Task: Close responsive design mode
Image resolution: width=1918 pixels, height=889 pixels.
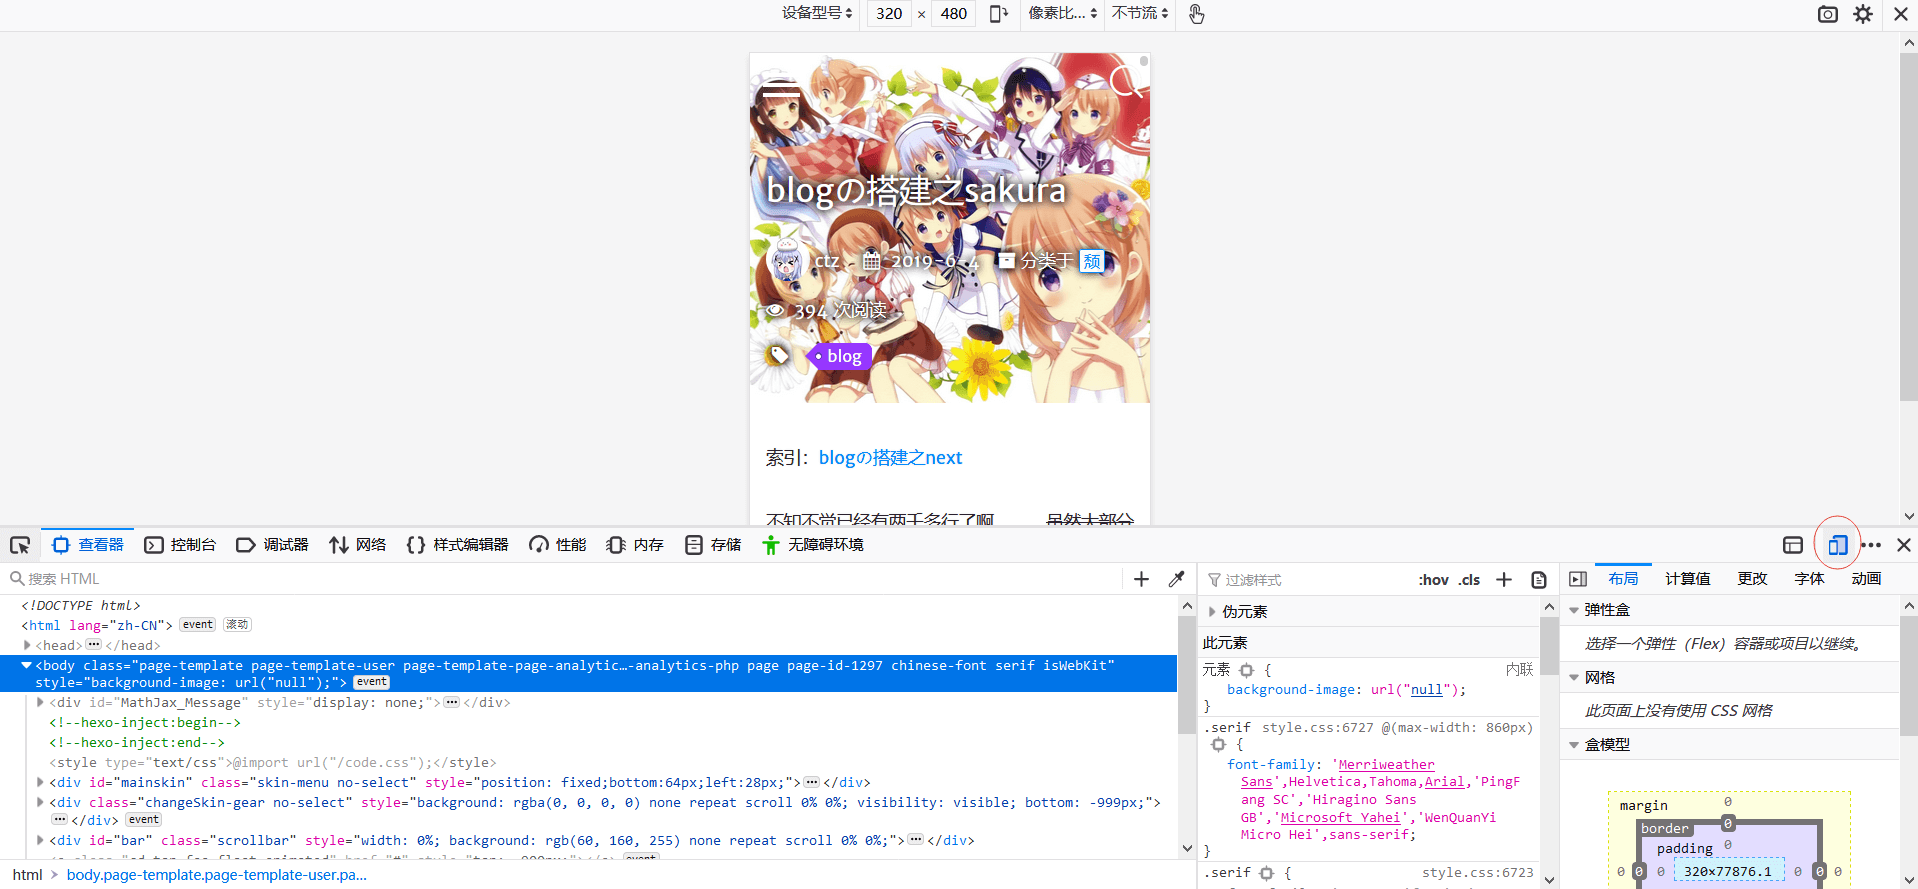Action: click(1901, 14)
